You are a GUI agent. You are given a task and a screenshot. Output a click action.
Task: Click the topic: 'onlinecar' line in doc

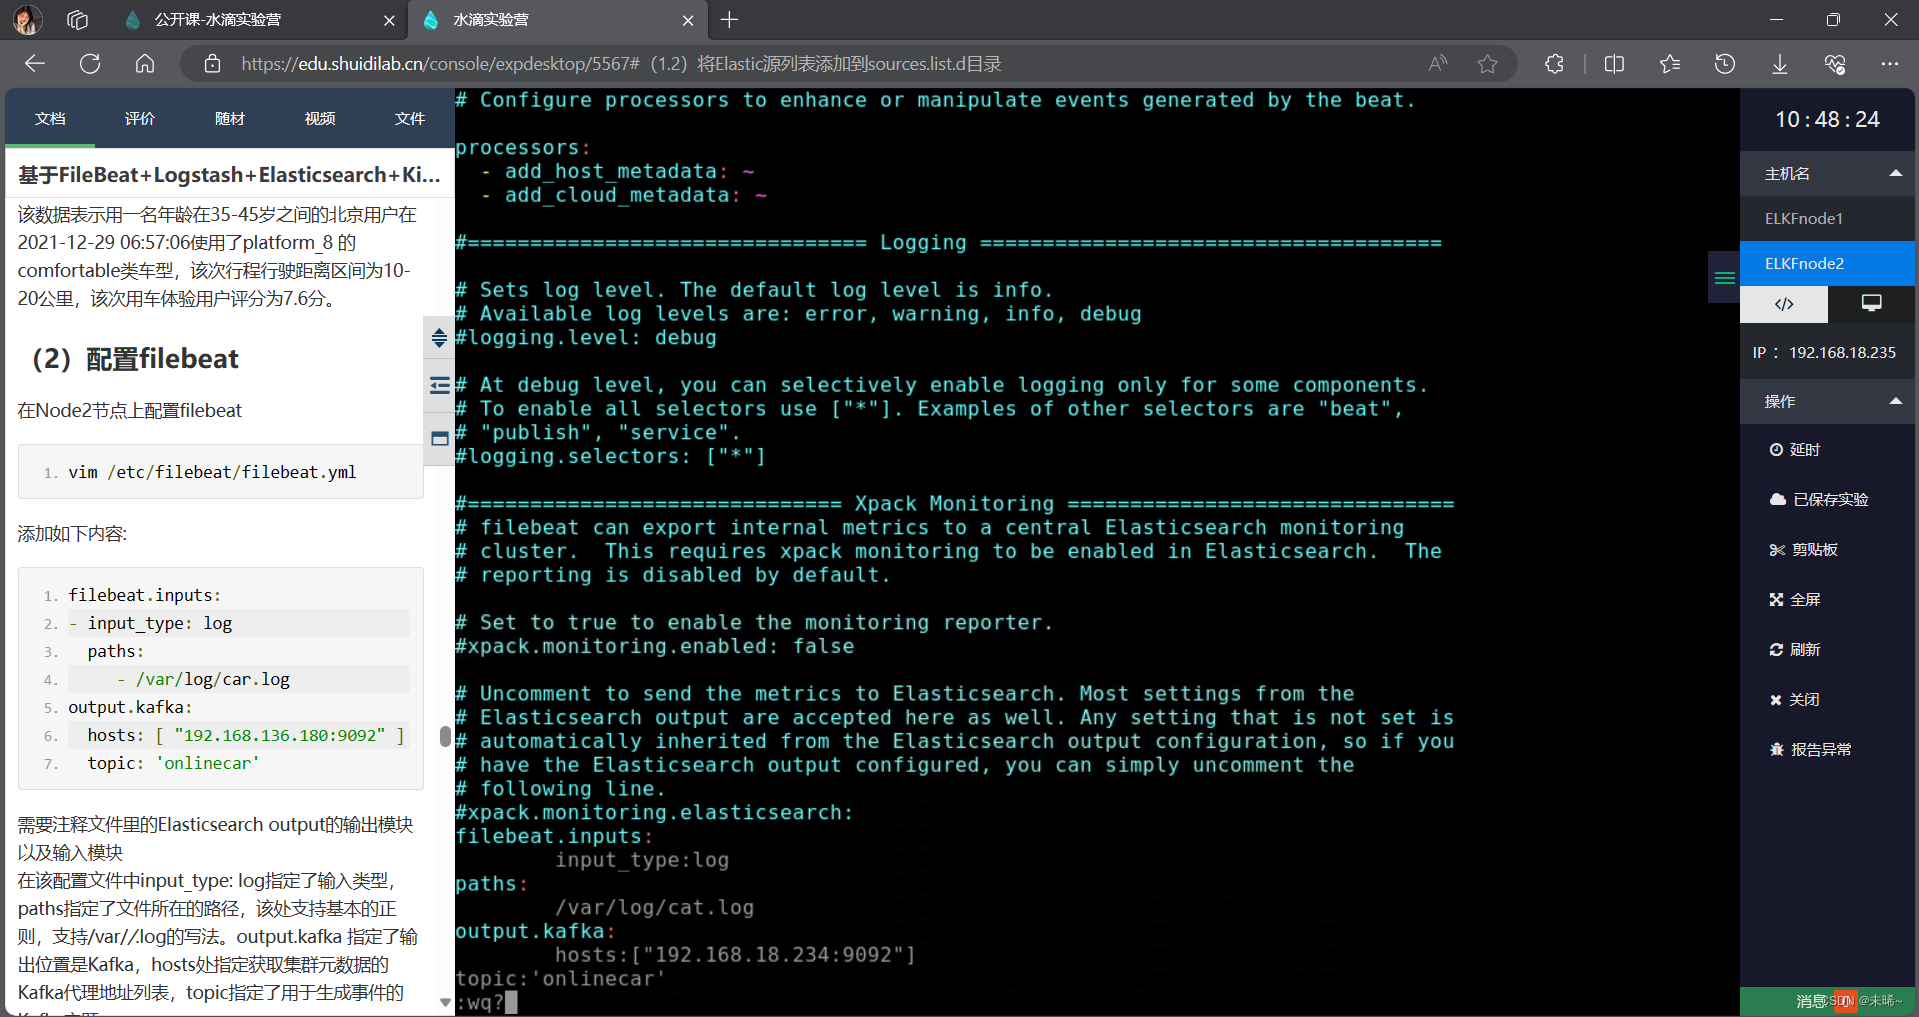coord(173,763)
